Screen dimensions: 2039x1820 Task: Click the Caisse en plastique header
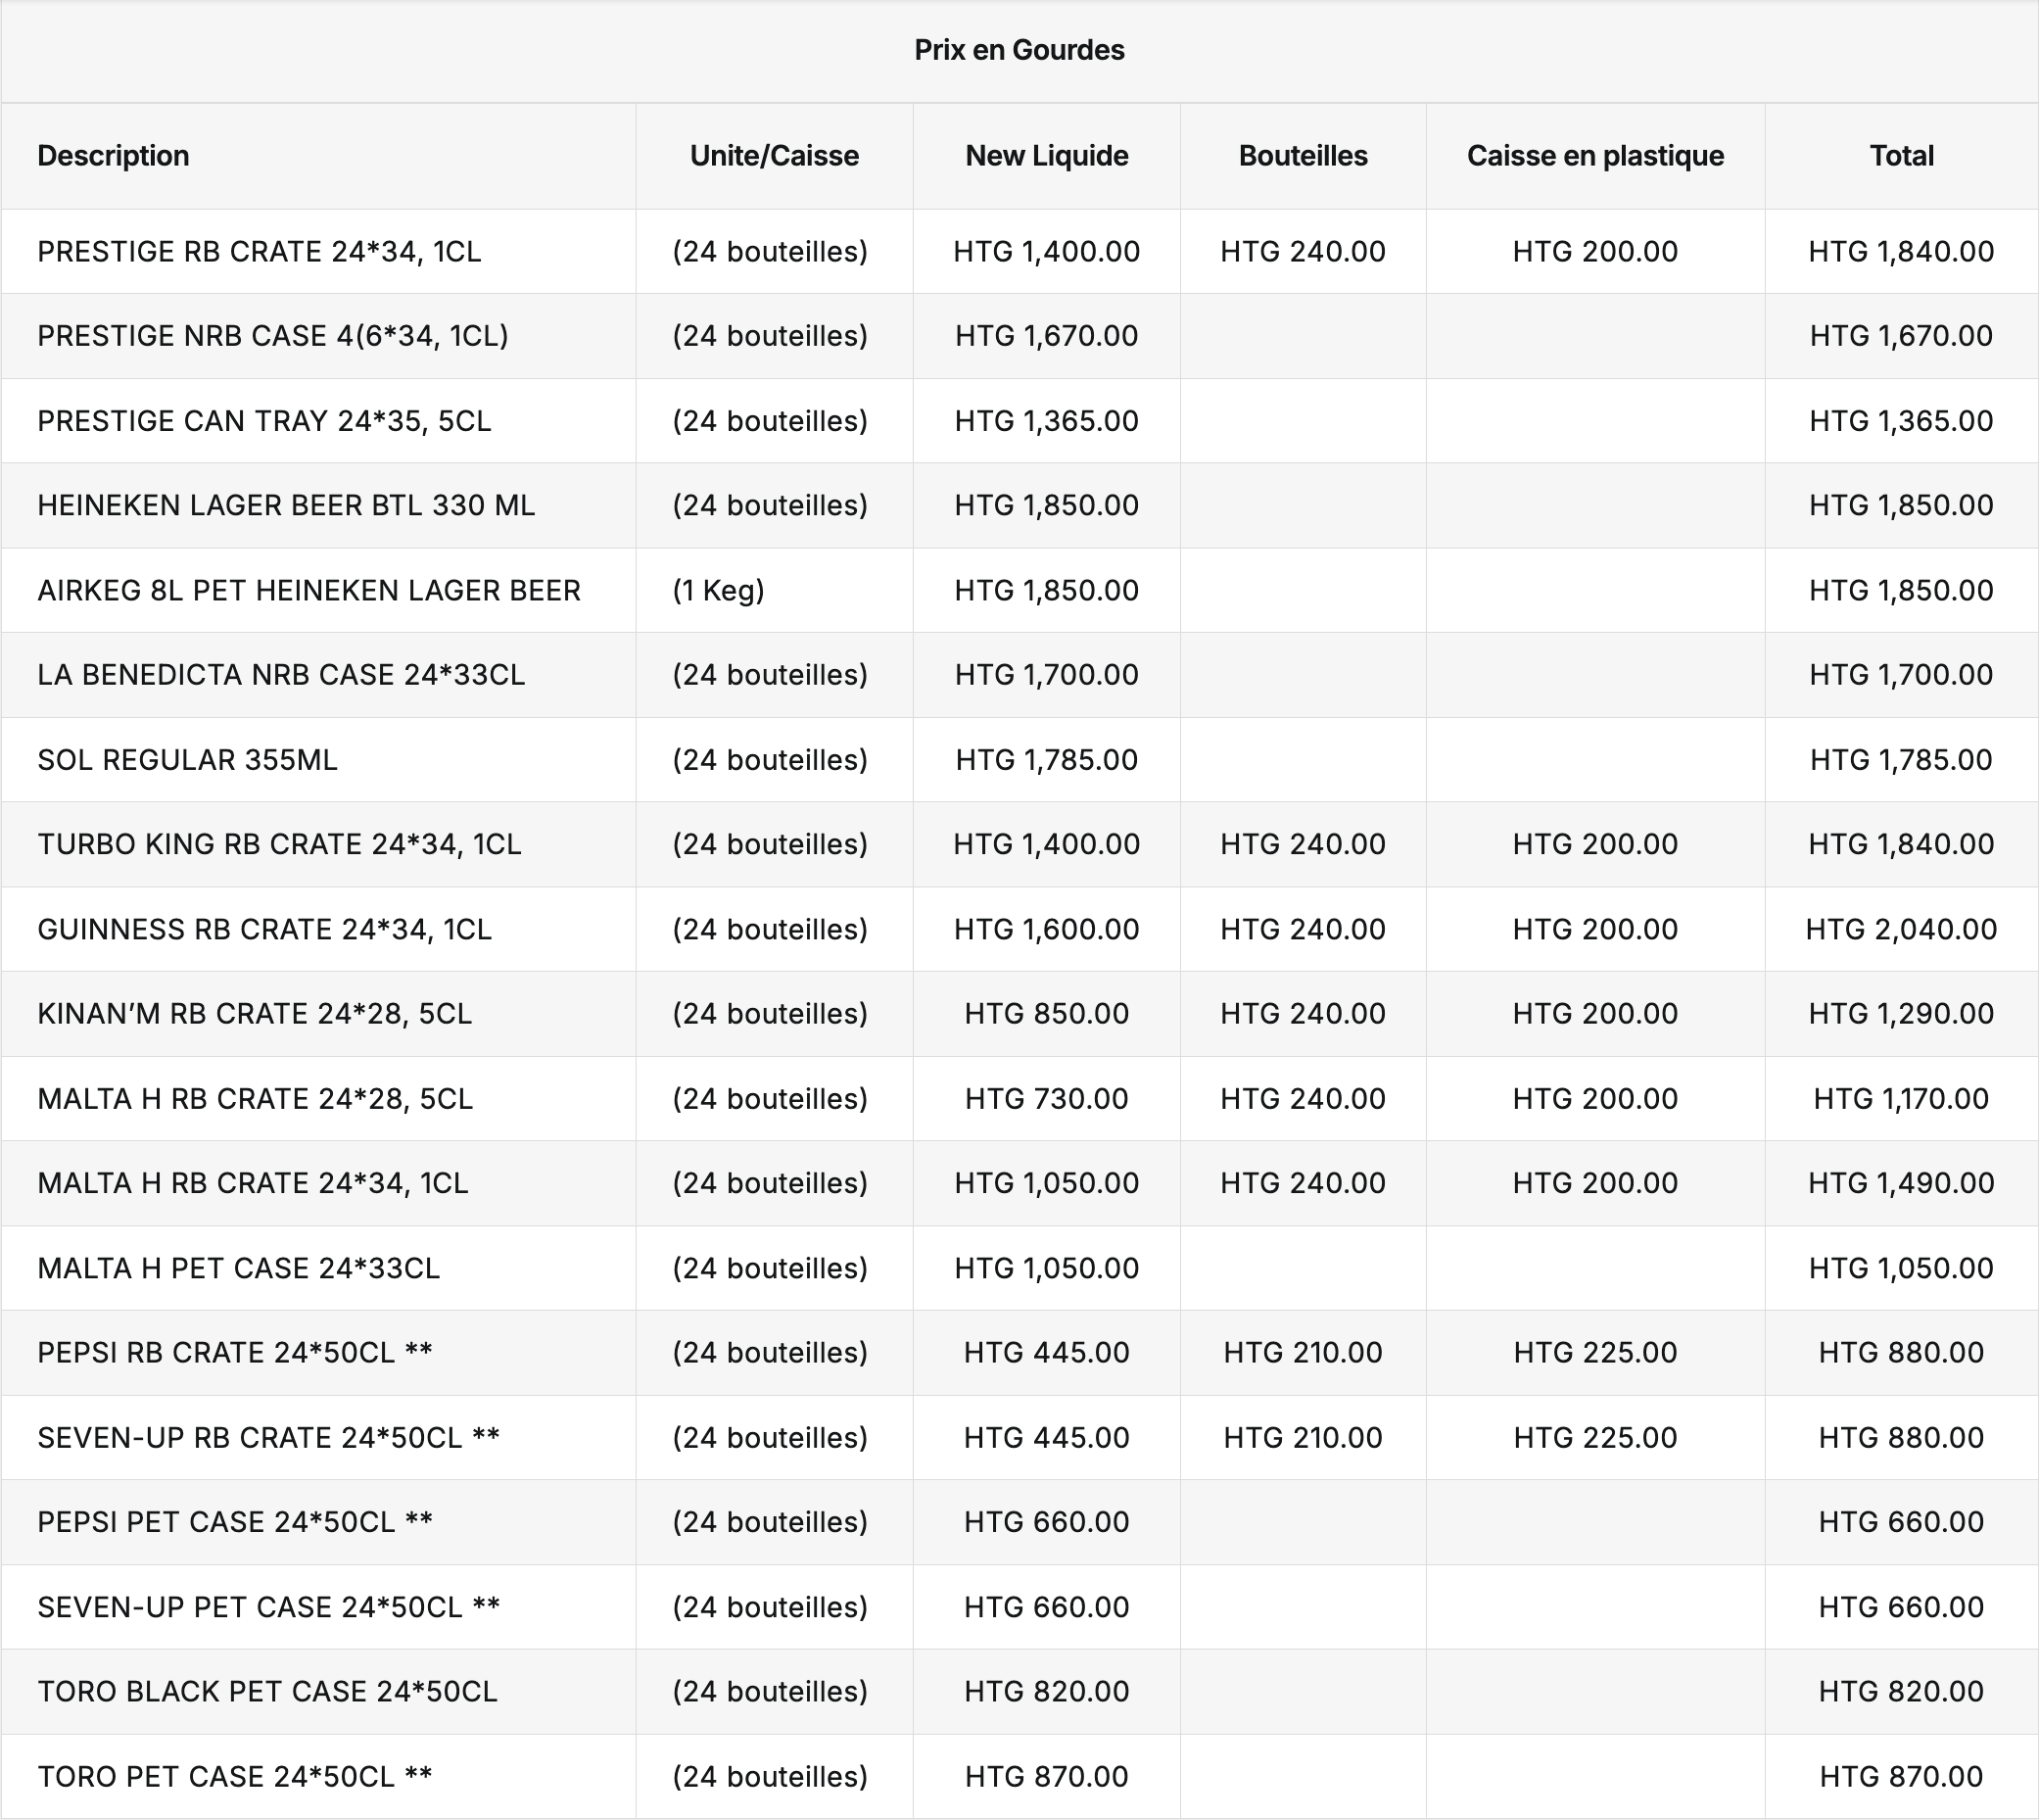[x=1595, y=156]
